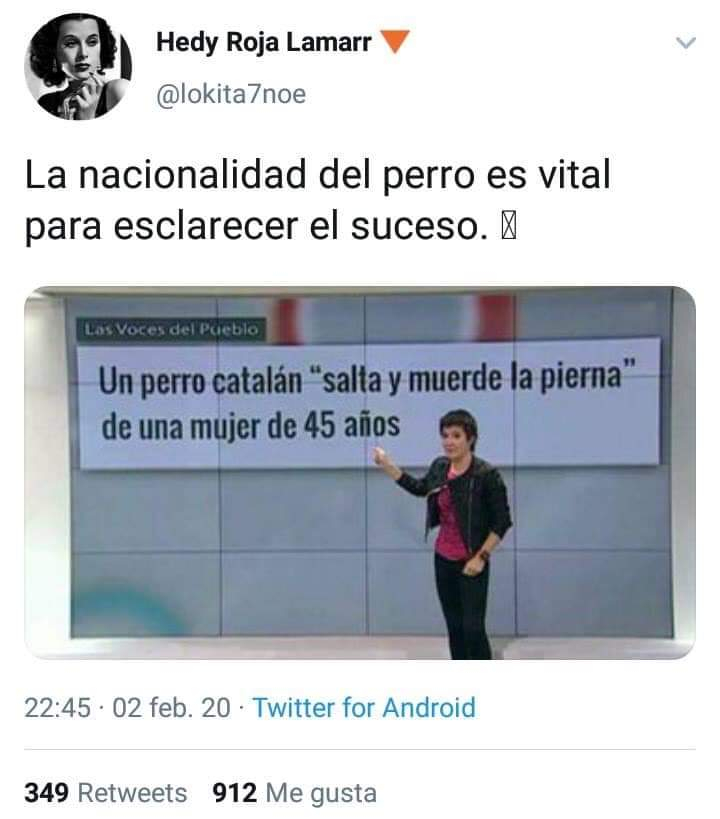The width and height of the screenshot is (720, 819).
Task: Open the @lokita7noe handle link
Action: [231, 95]
